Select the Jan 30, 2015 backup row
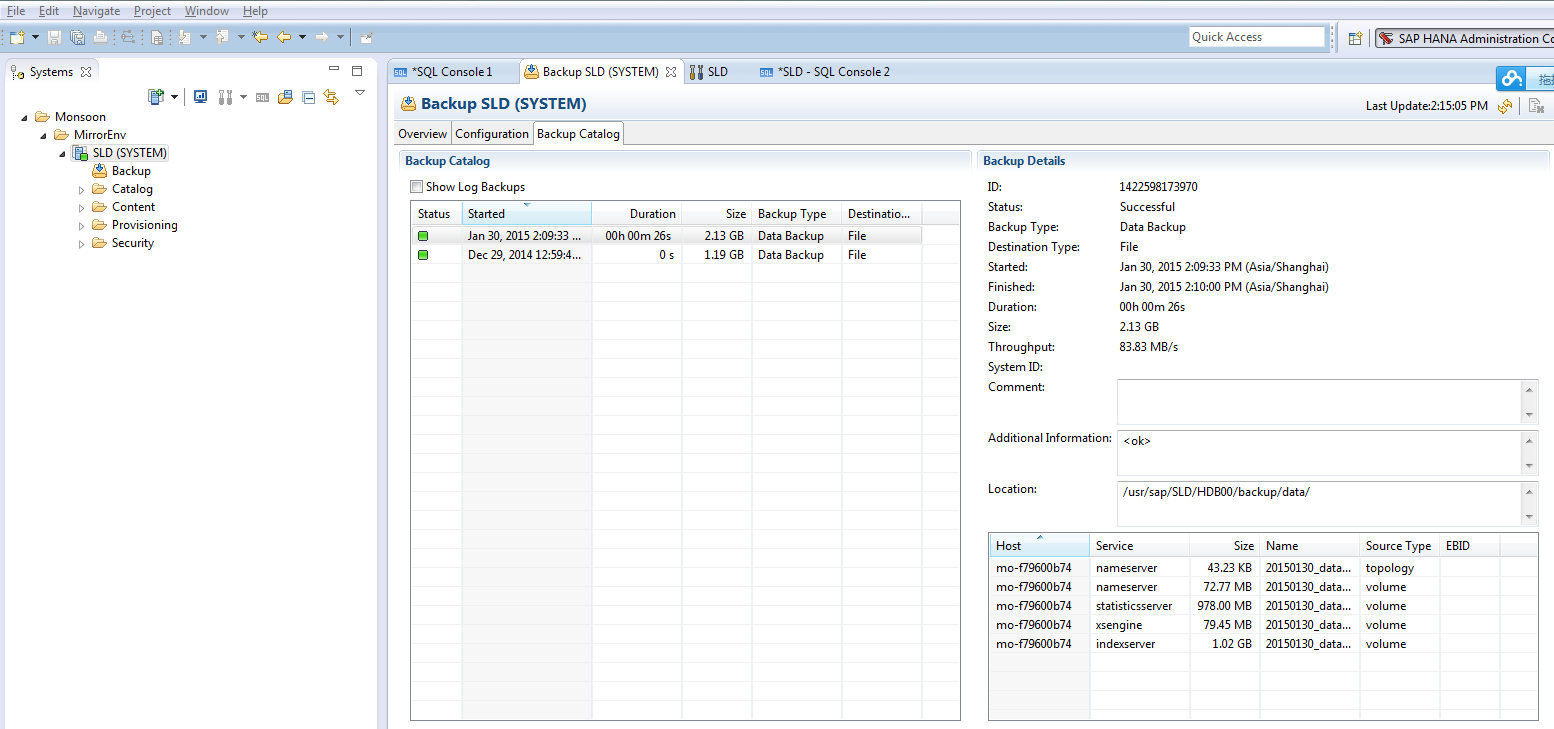Image resolution: width=1554 pixels, height=729 pixels. pyautogui.click(x=667, y=236)
